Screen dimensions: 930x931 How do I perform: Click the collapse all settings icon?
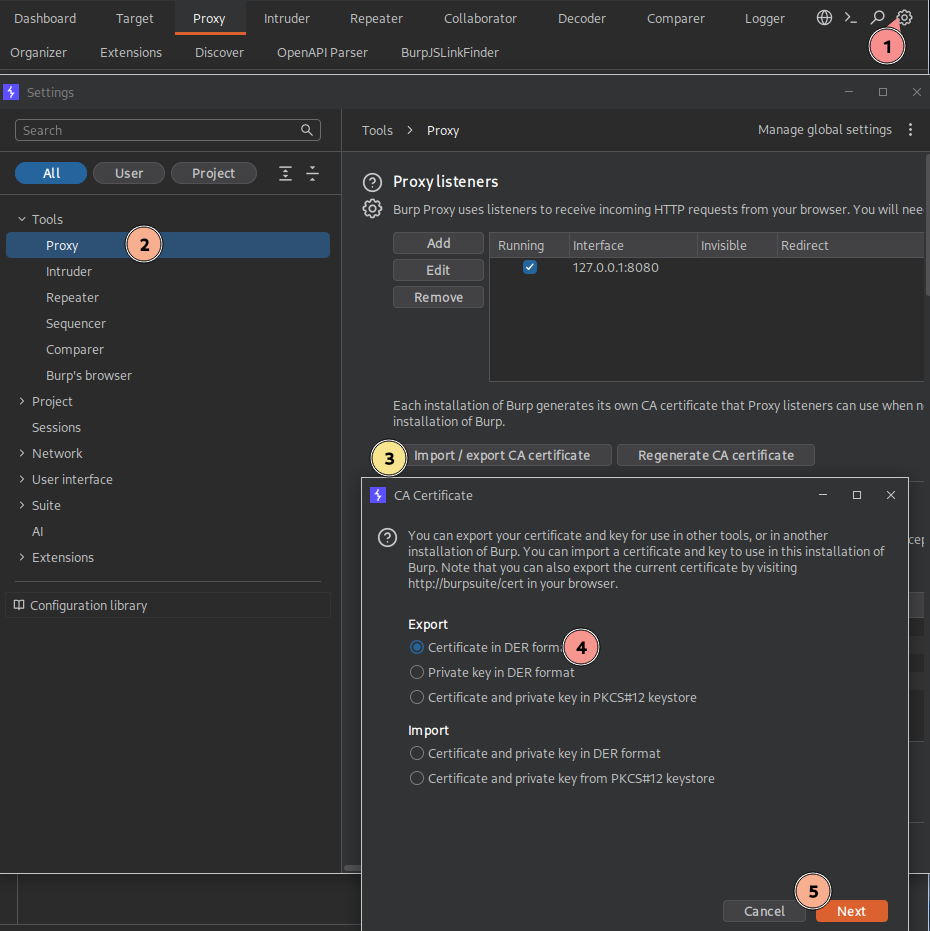click(312, 173)
